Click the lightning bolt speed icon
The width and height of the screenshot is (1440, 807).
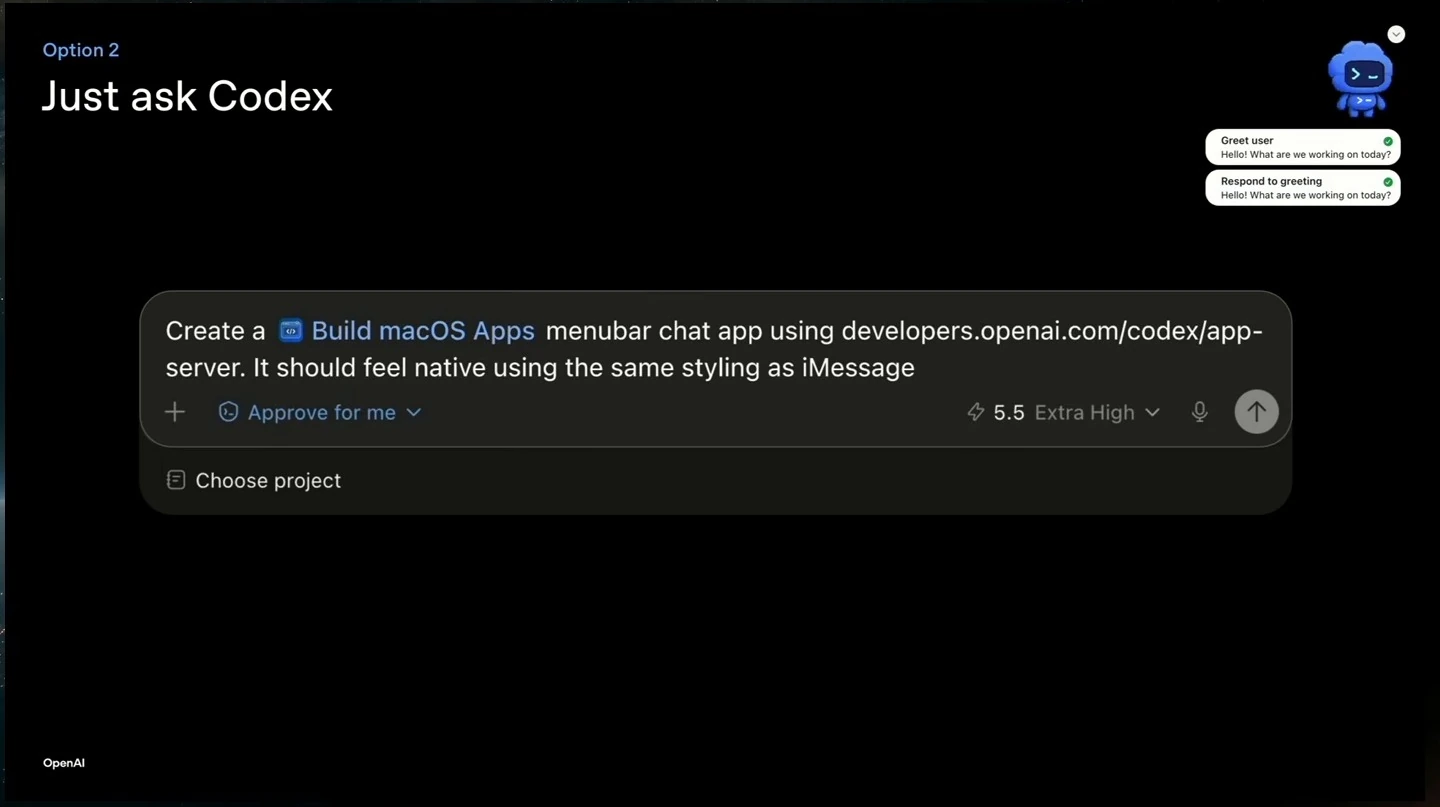point(976,412)
